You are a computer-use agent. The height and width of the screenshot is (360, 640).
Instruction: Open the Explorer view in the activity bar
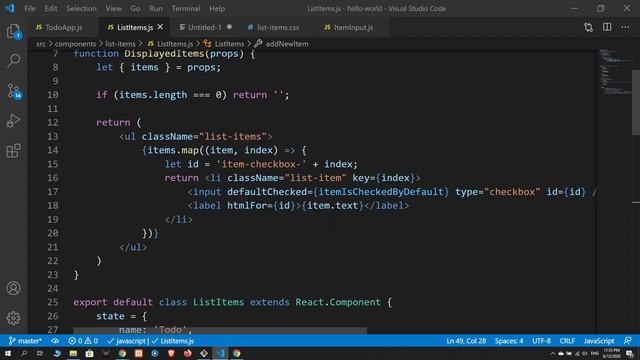click(13, 31)
